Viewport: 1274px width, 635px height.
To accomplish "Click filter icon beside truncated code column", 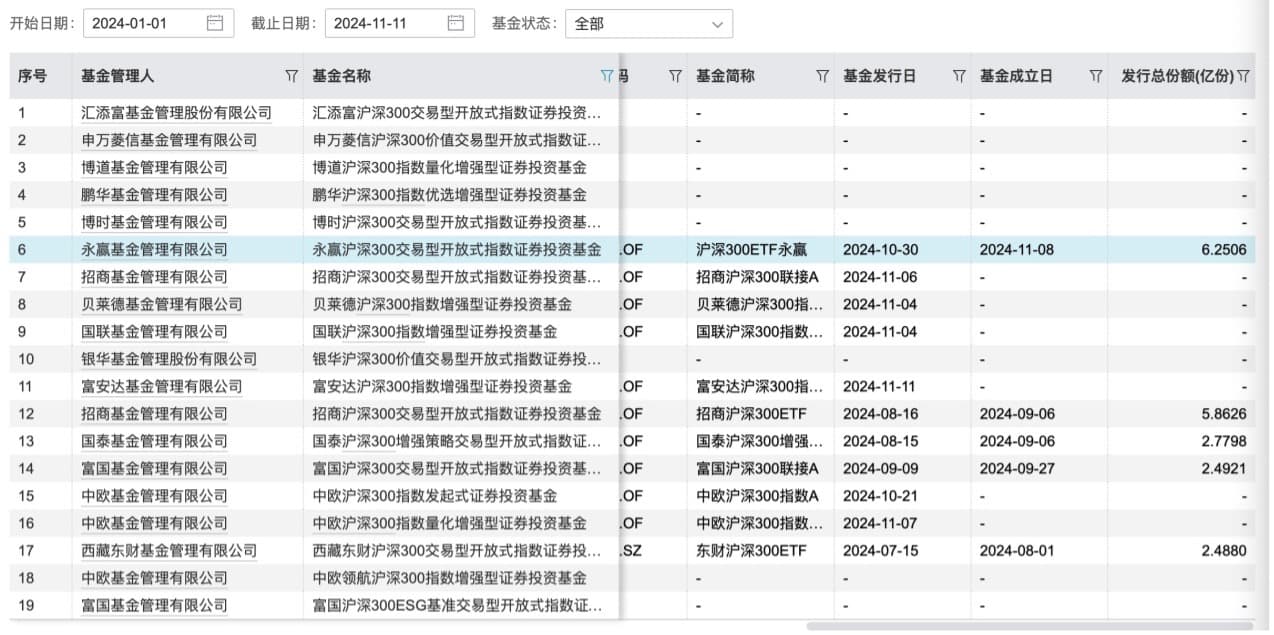I will point(675,76).
